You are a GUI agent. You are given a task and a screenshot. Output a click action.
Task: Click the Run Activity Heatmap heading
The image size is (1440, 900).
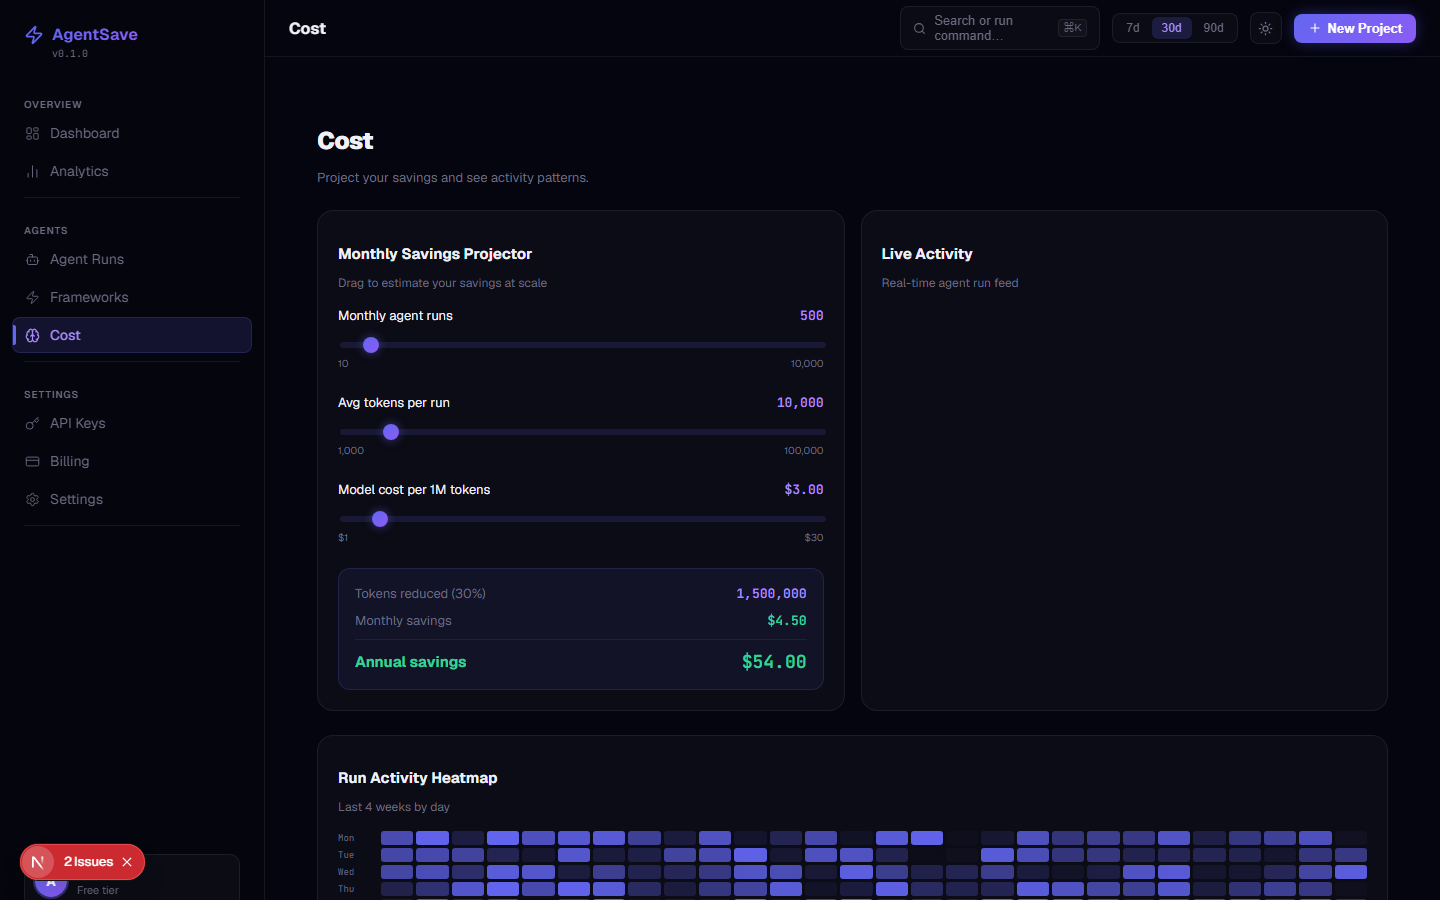(x=418, y=778)
